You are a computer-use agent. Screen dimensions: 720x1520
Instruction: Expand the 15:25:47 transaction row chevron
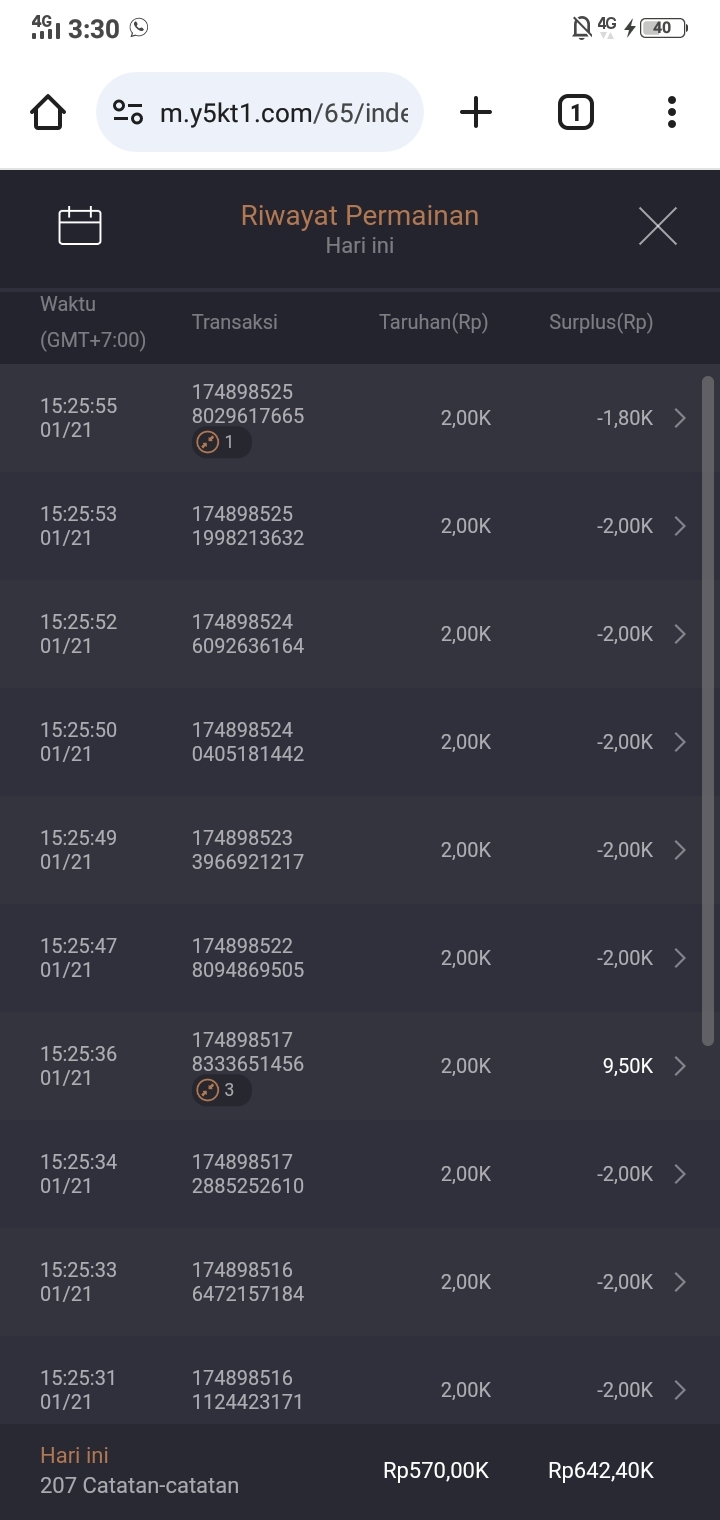(x=680, y=958)
